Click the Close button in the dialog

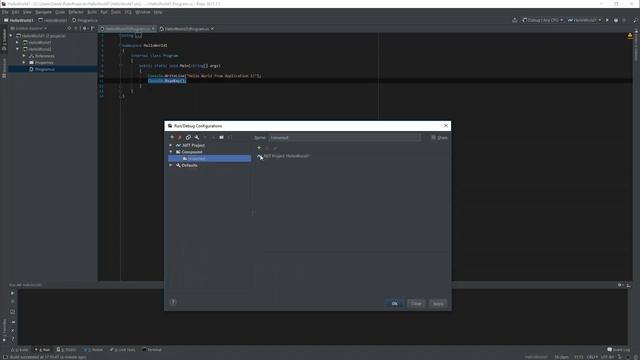coord(416,304)
